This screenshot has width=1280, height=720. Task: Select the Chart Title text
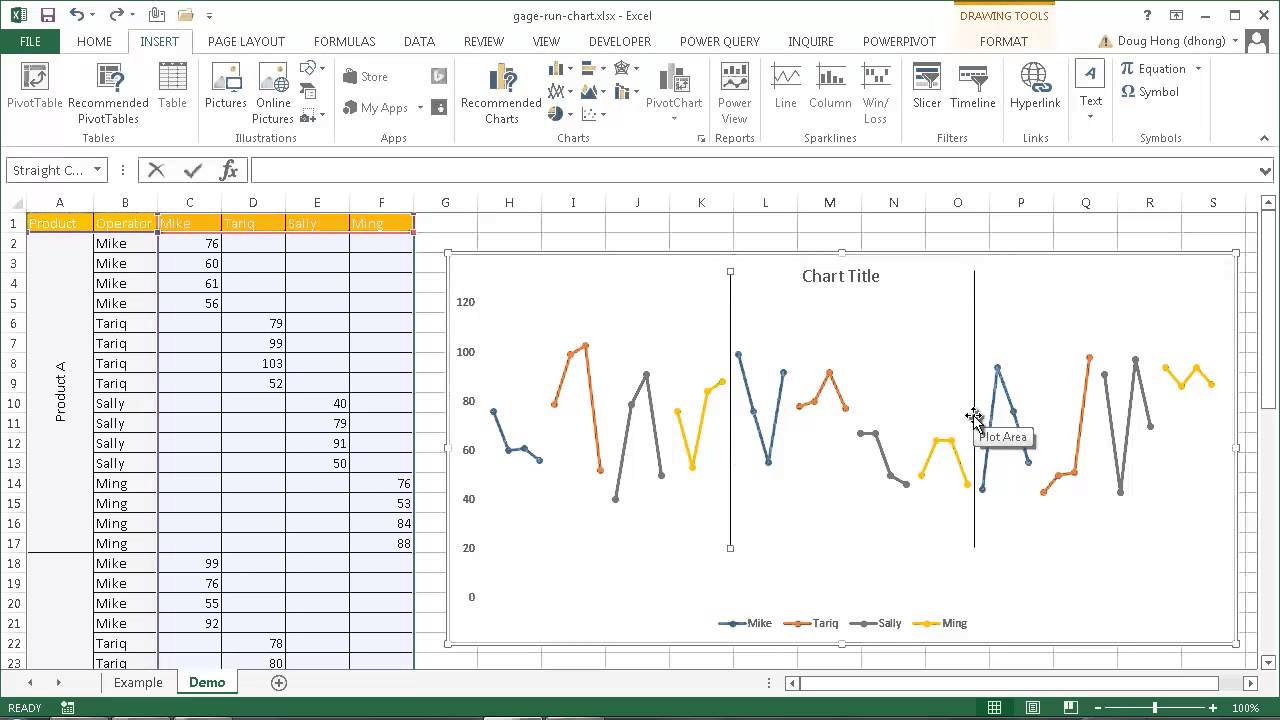coord(840,276)
